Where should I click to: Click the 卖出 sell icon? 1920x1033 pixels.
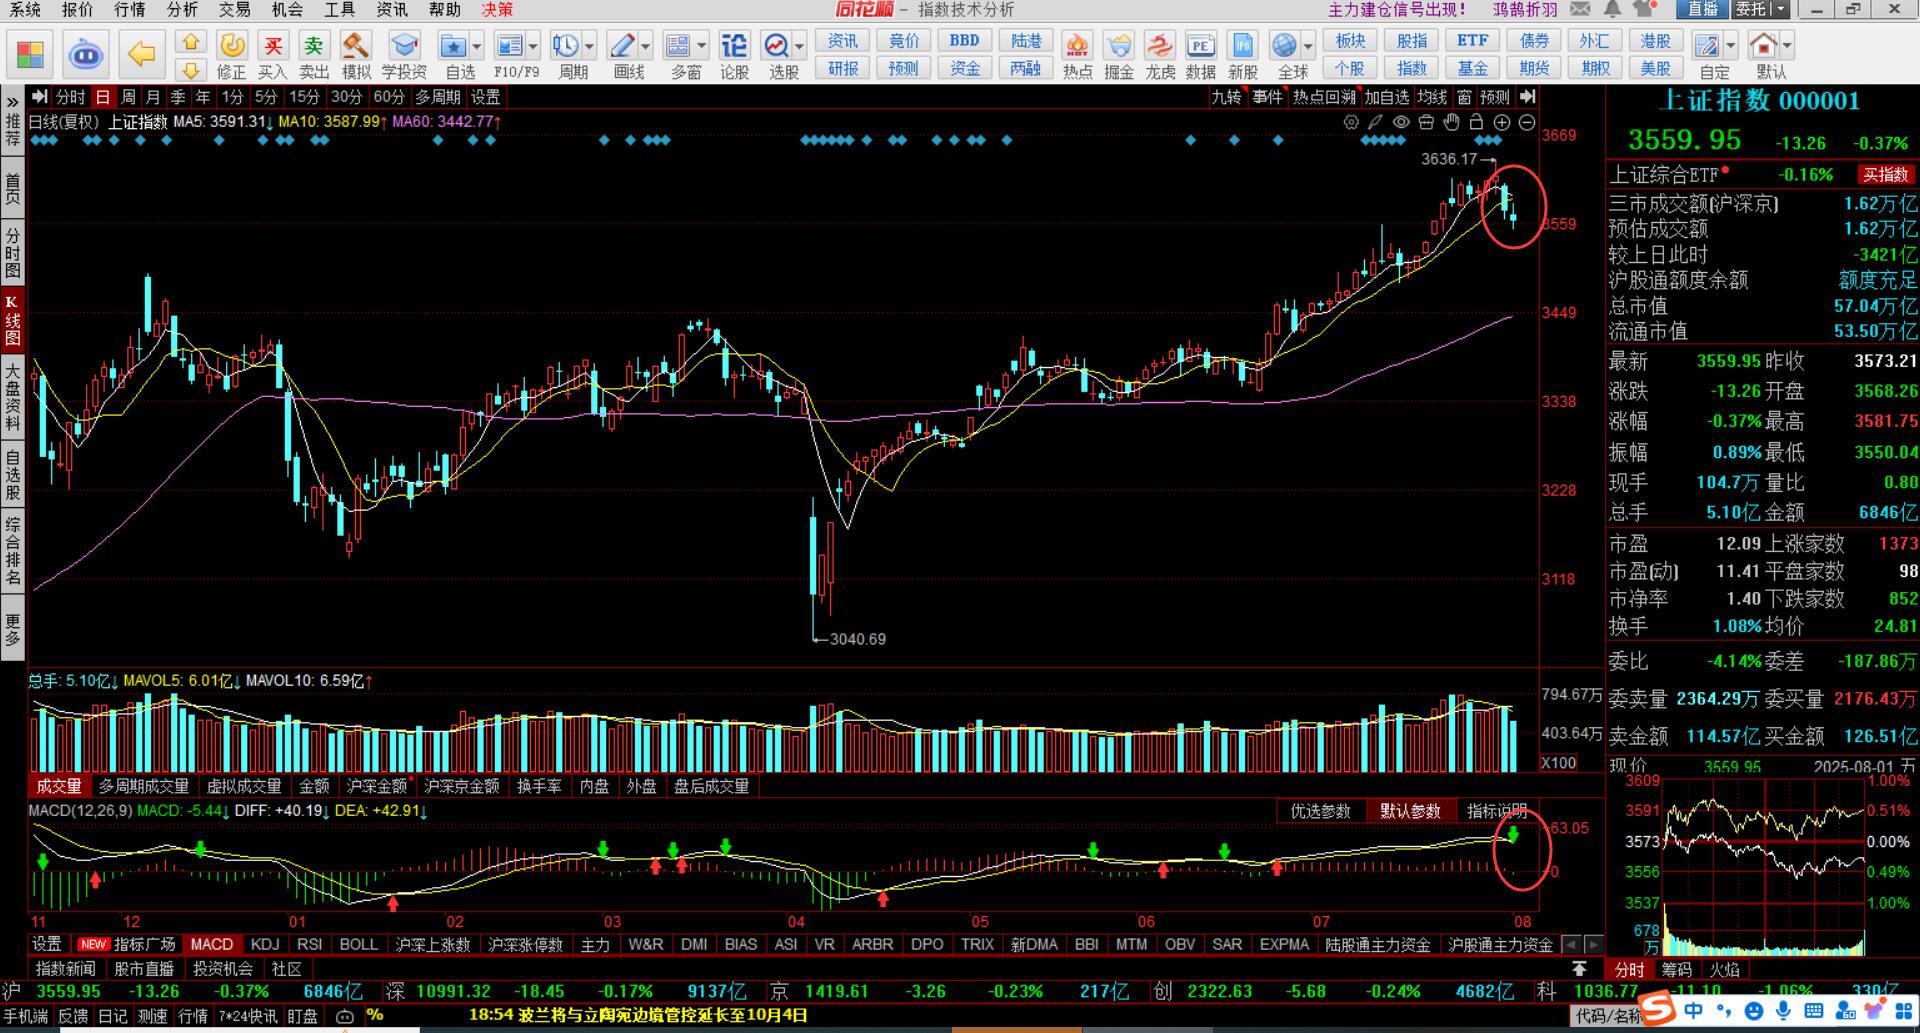(314, 55)
